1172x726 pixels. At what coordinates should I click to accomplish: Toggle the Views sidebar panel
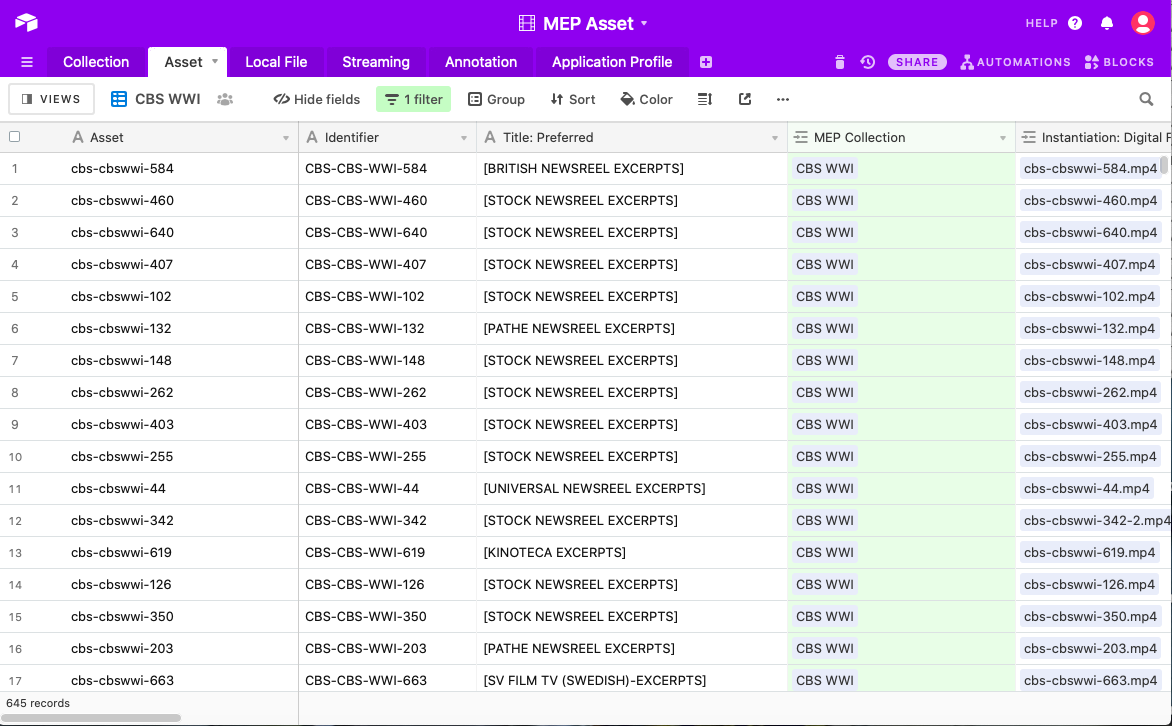[x=52, y=99]
